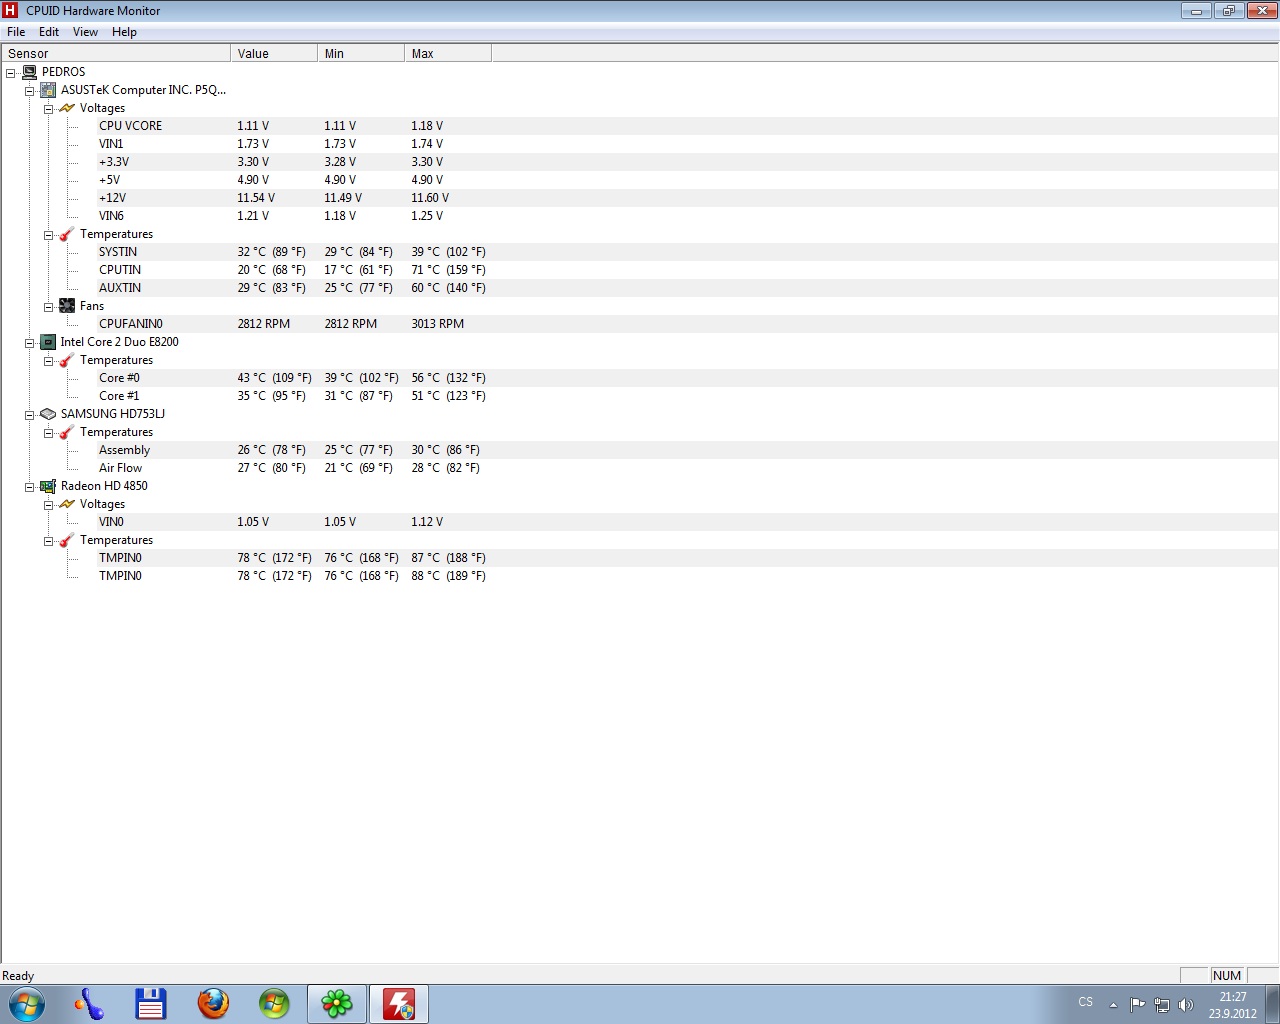
Task: Click the PEDROS computer icon in the tree
Action: [29, 72]
